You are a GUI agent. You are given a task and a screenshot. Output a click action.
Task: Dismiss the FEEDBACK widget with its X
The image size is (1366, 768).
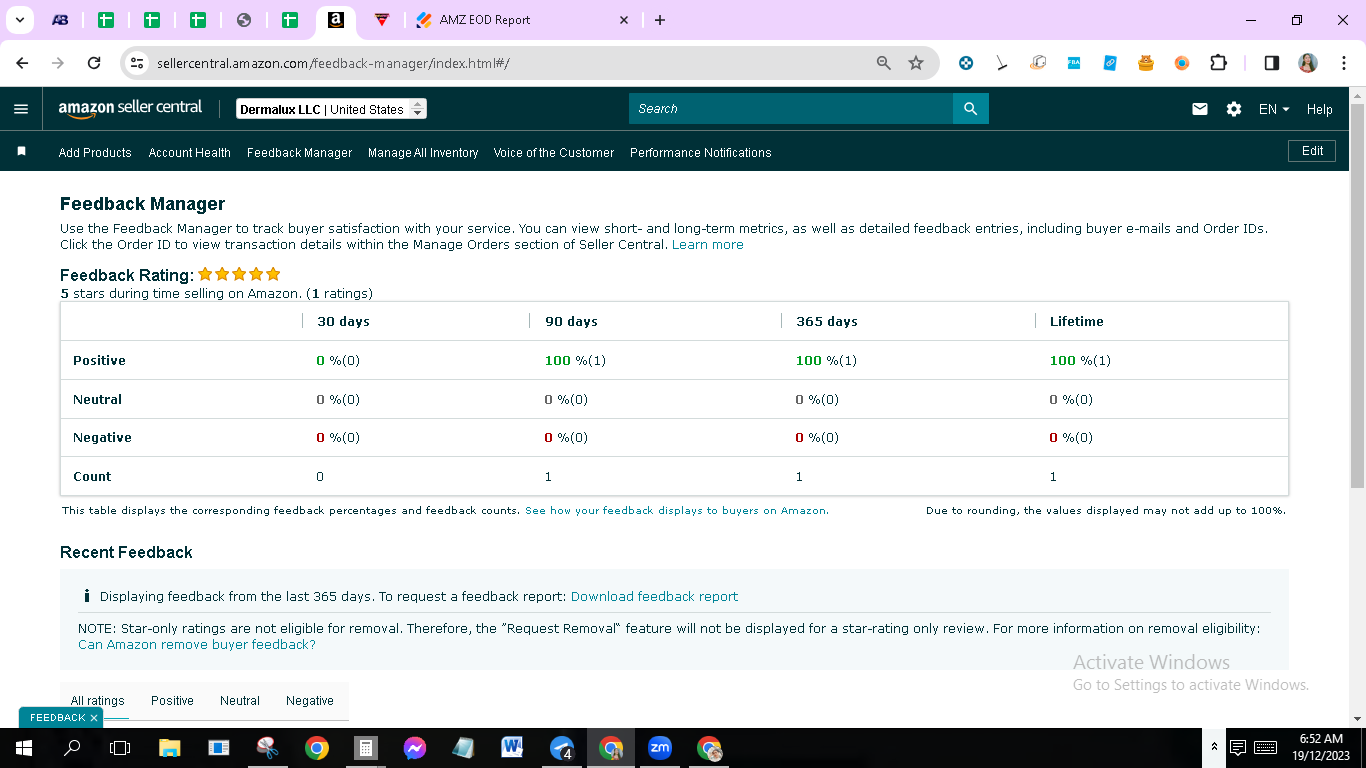tap(94, 718)
